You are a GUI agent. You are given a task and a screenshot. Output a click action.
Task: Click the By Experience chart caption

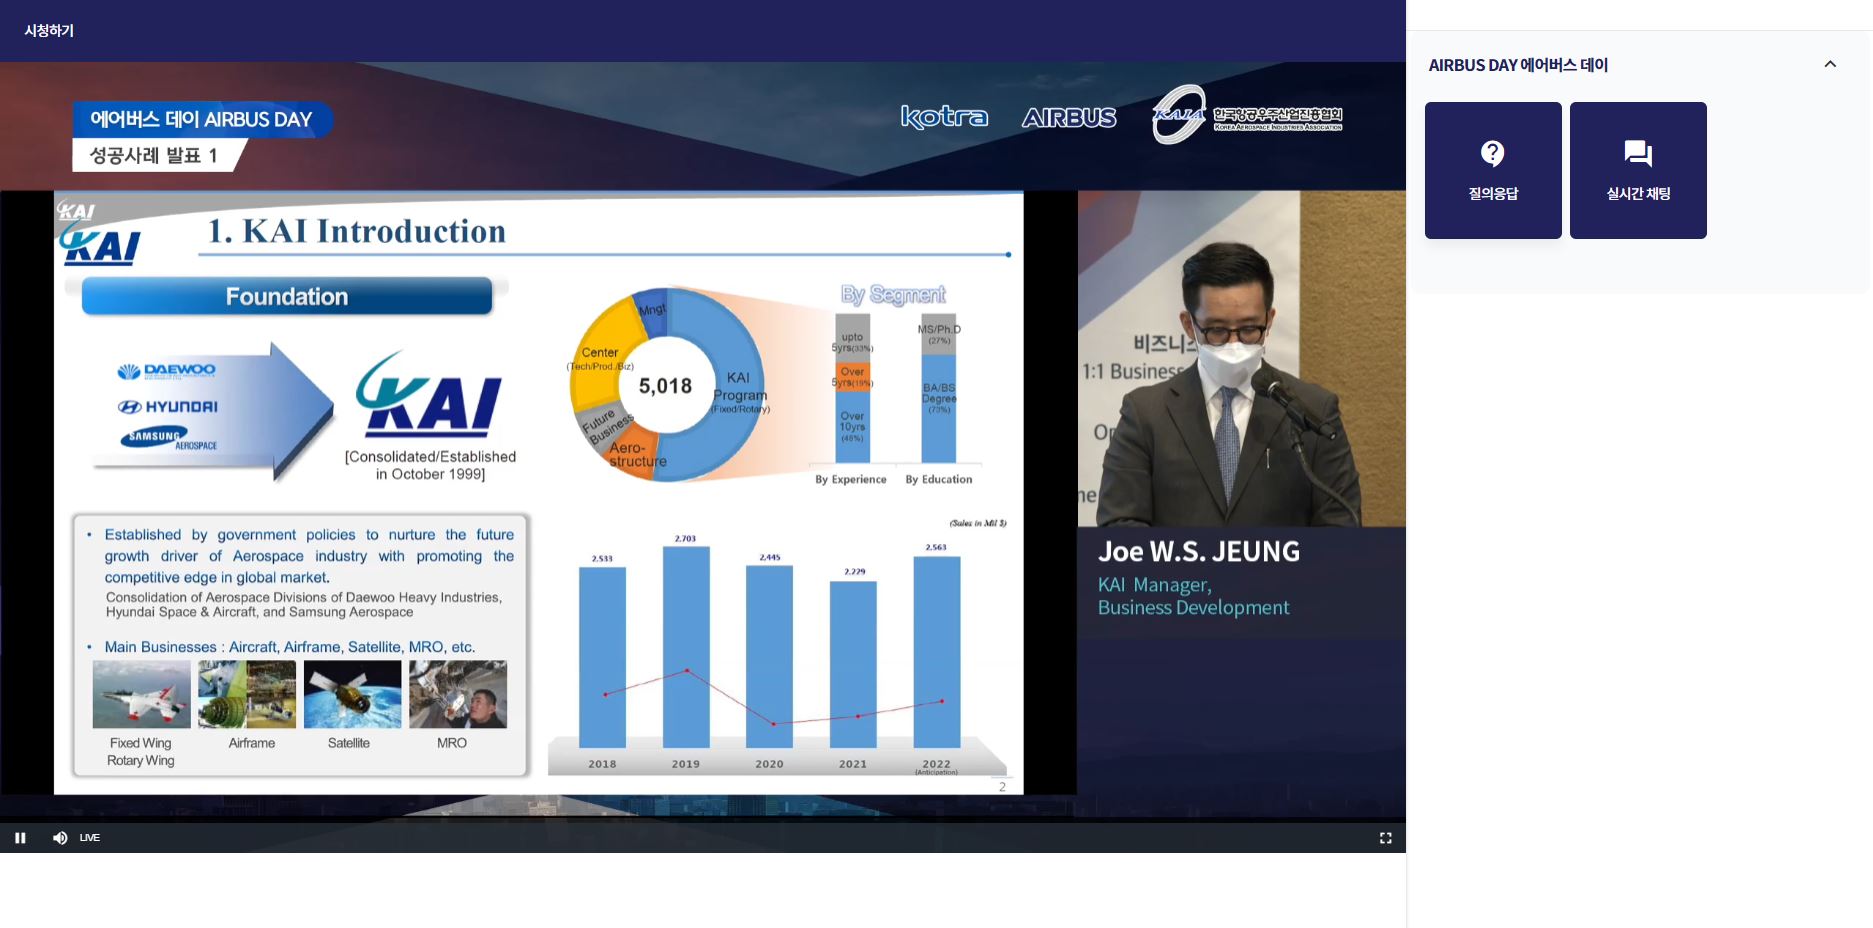click(x=851, y=480)
